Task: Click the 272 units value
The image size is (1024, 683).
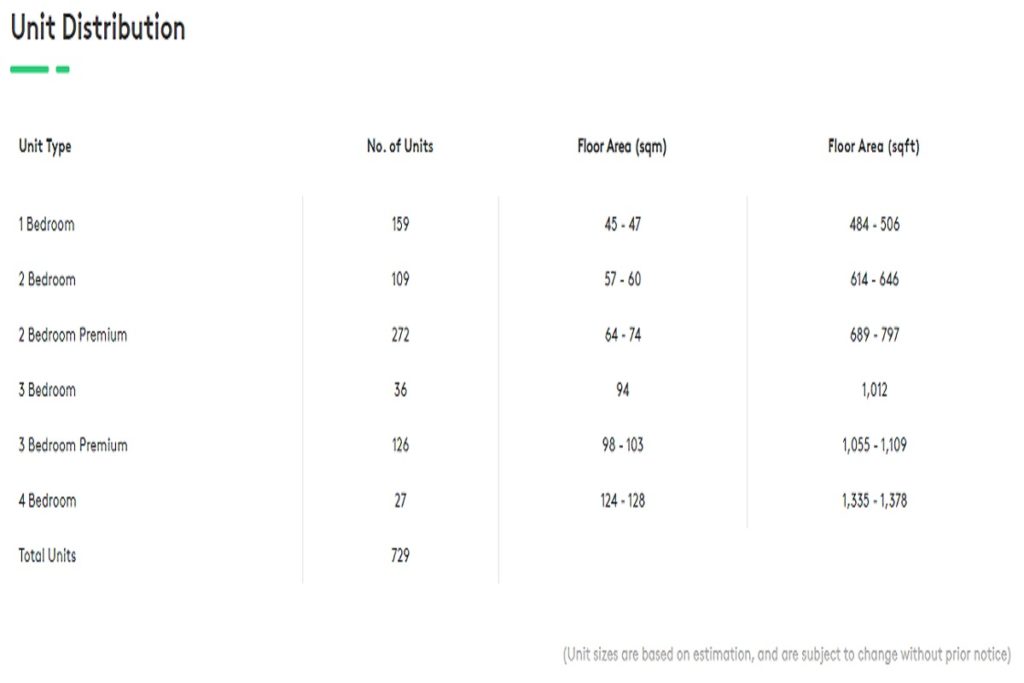Action: 400,335
